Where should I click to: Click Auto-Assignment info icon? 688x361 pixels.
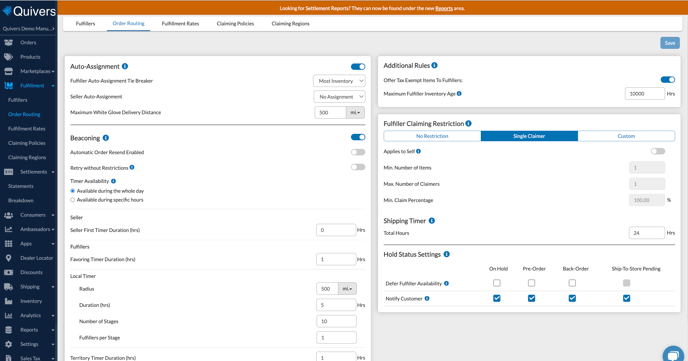tap(125, 66)
